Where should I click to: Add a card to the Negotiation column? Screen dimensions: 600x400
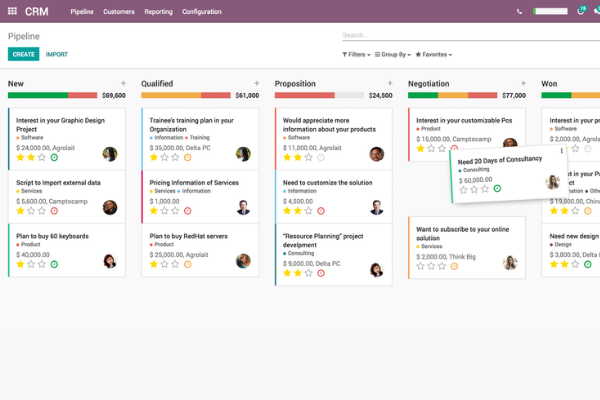tap(523, 83)
